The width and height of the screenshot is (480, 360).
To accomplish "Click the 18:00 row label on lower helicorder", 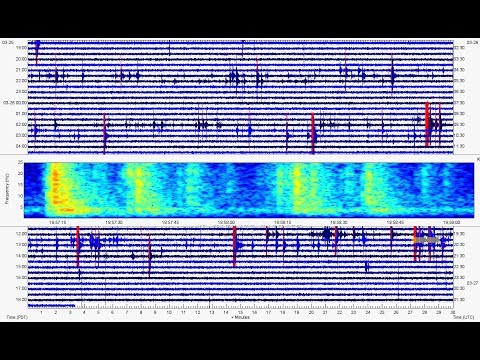I will tap(21, 299).
